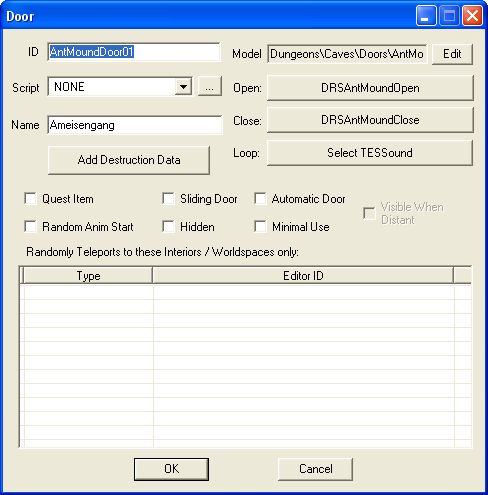
Task: Choose the DRSAntMoundOpen sound button
Action: [370, 88]
